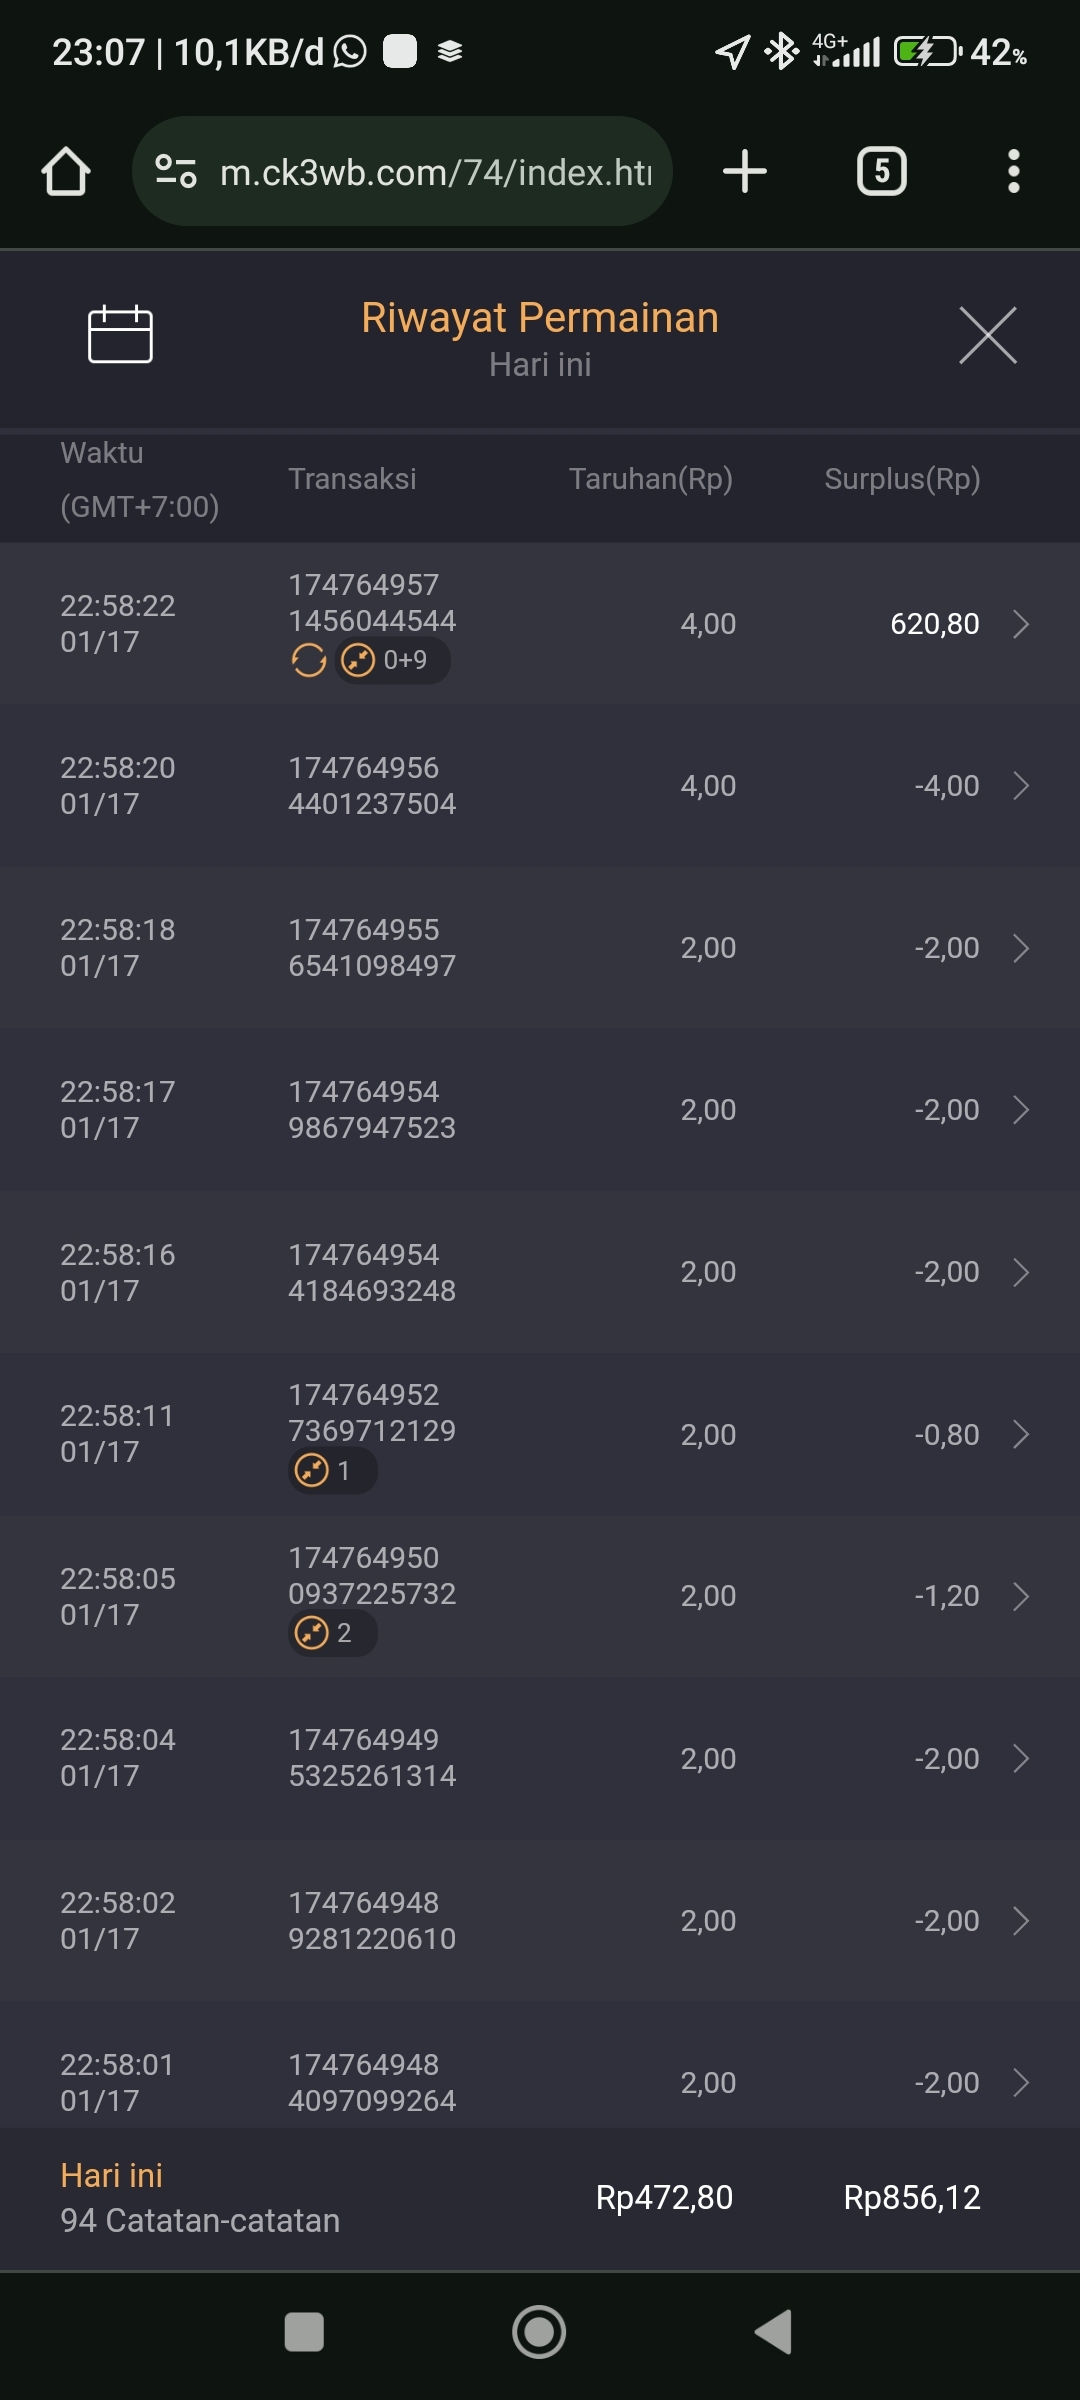Image resolution: width=1080 pixels, height=2400 pixels.
Task: Click the URL address bar m.ck3wb.com
Action: tap(435, 172)
